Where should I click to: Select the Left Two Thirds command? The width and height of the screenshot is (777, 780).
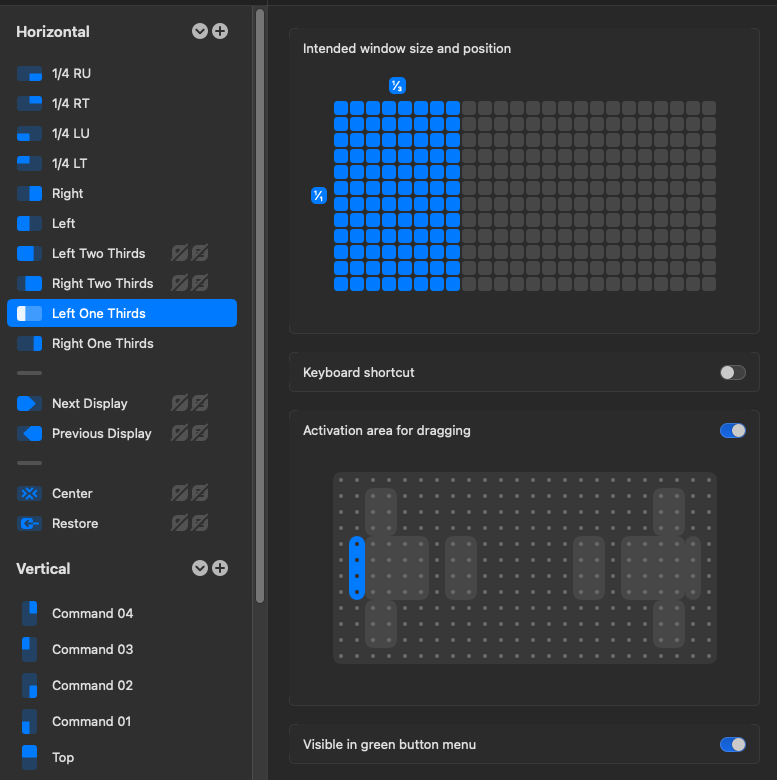tap(98, 254)
